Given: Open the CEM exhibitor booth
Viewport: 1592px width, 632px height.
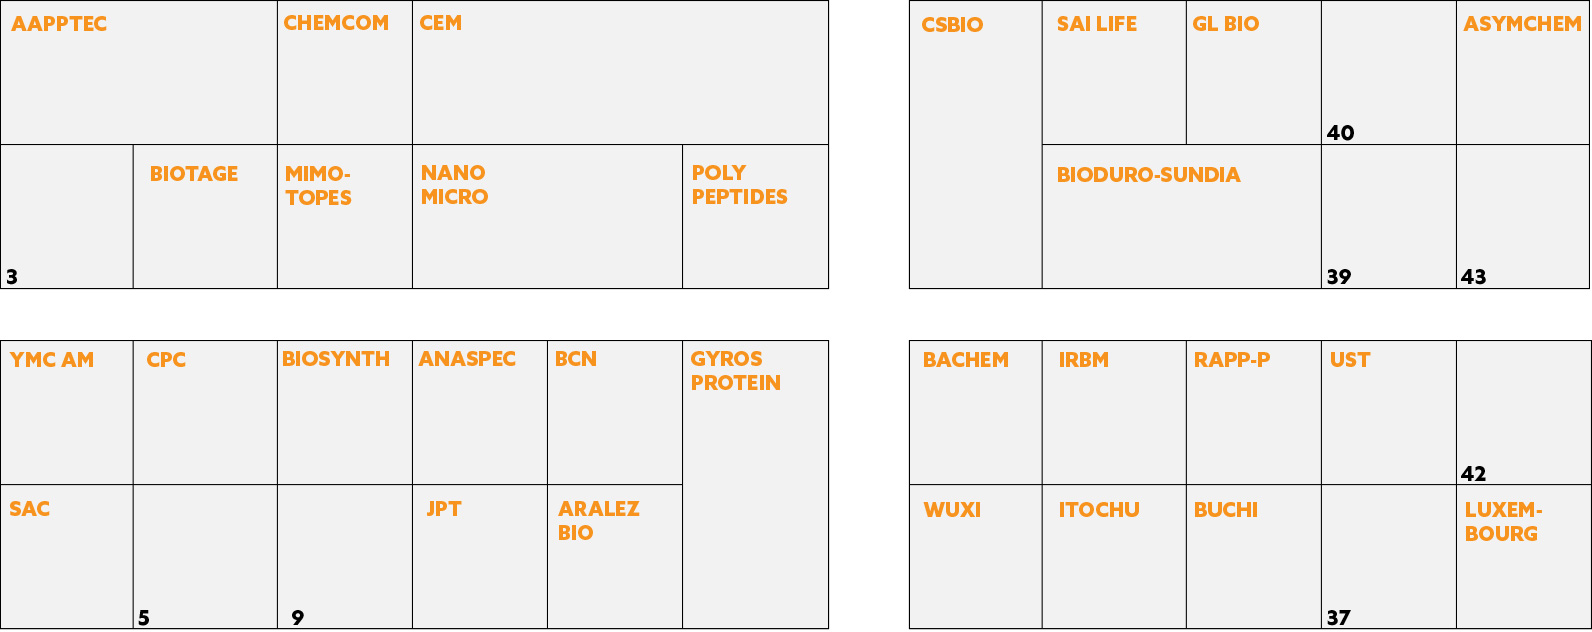Looking at the screenshot, I should pyautogui.click(x=620, y=73).
